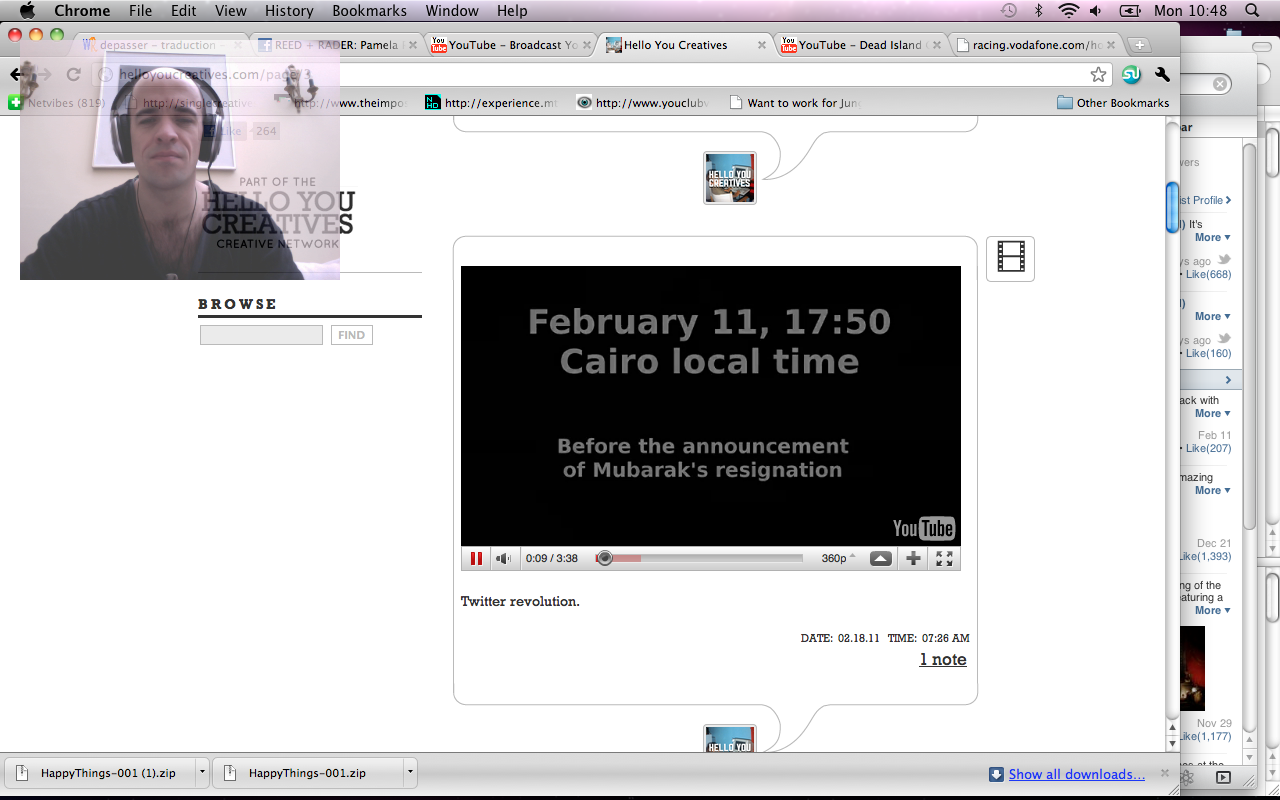Pause the YouTube video
This screenshot has width=1280, height=800.
click(x=476, y=558)
